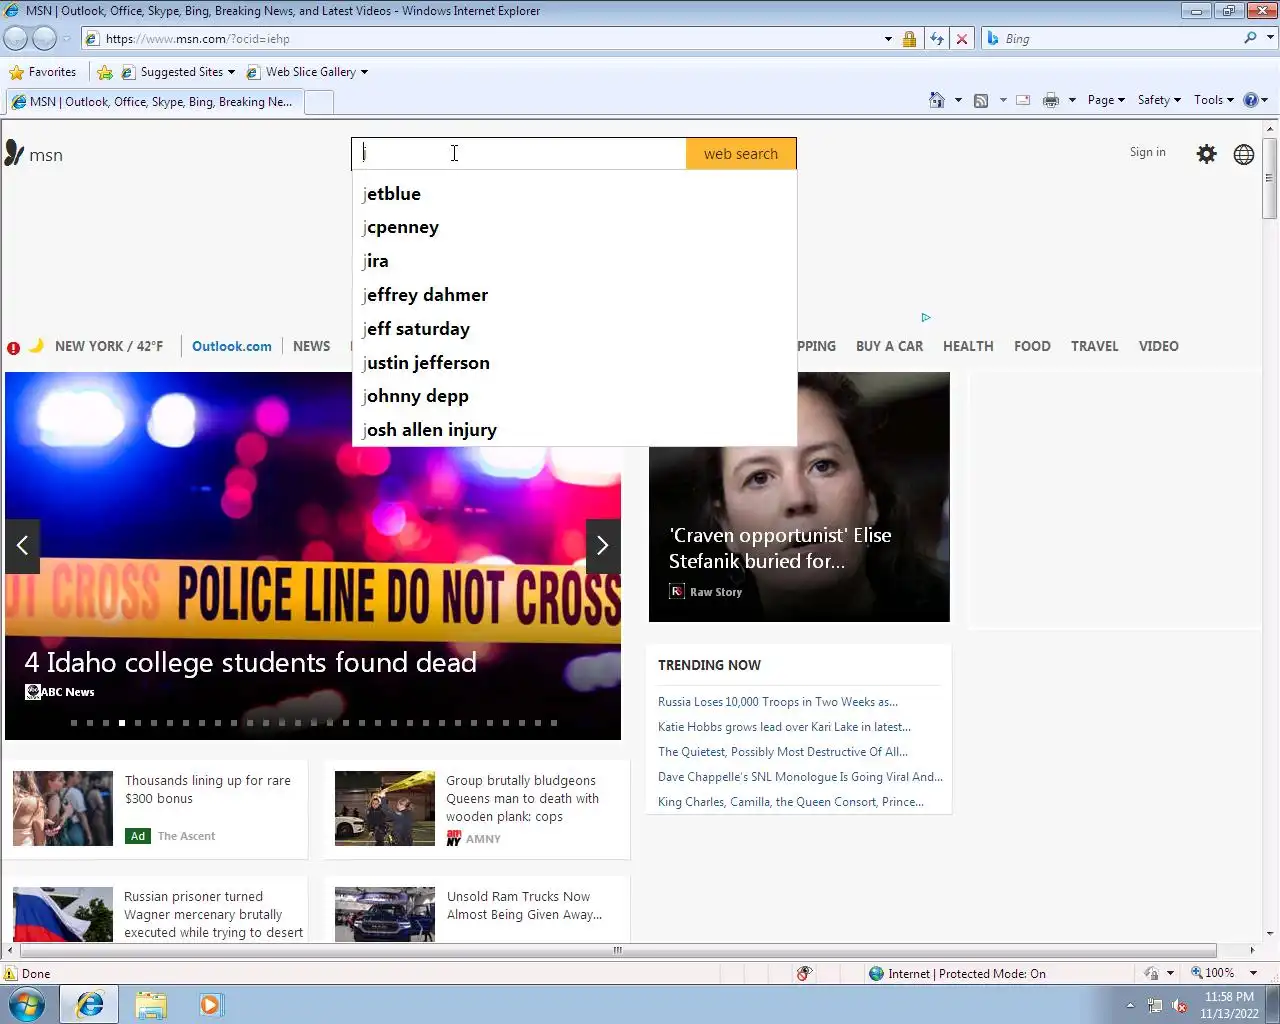Open the Tools menu dropdown
The height and width of the screenshot is (1024, 1280).
click(1213, 100)
